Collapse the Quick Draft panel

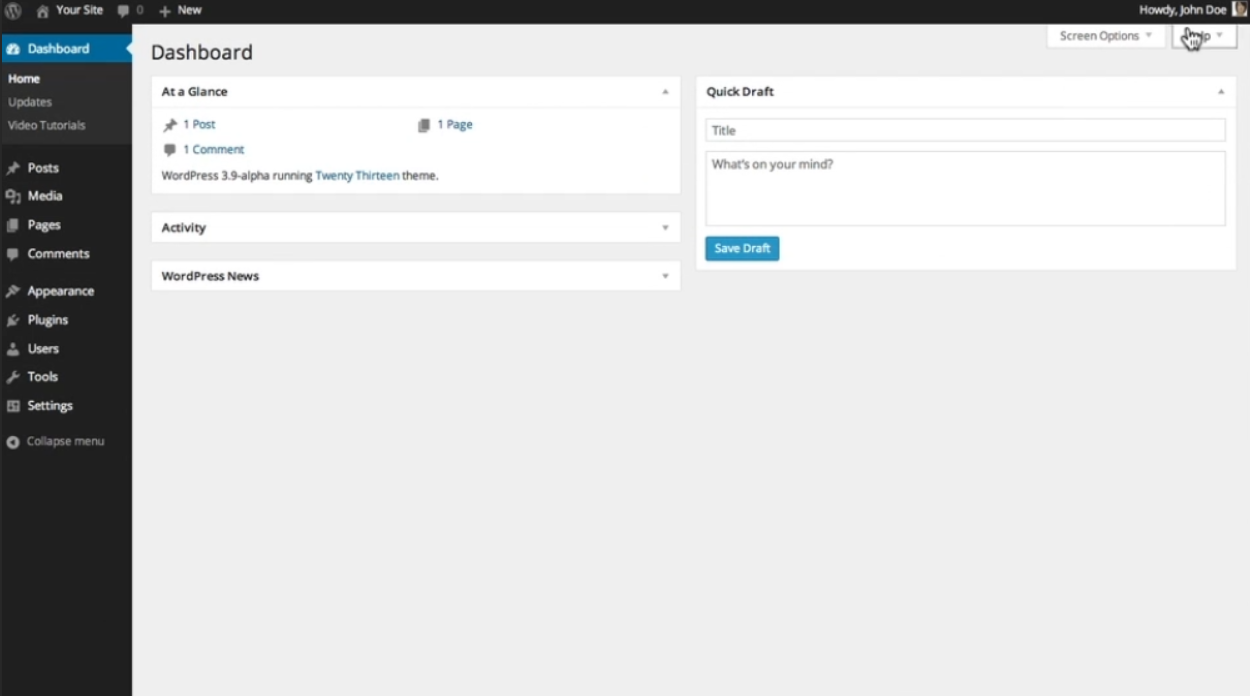coord(1221,92)
